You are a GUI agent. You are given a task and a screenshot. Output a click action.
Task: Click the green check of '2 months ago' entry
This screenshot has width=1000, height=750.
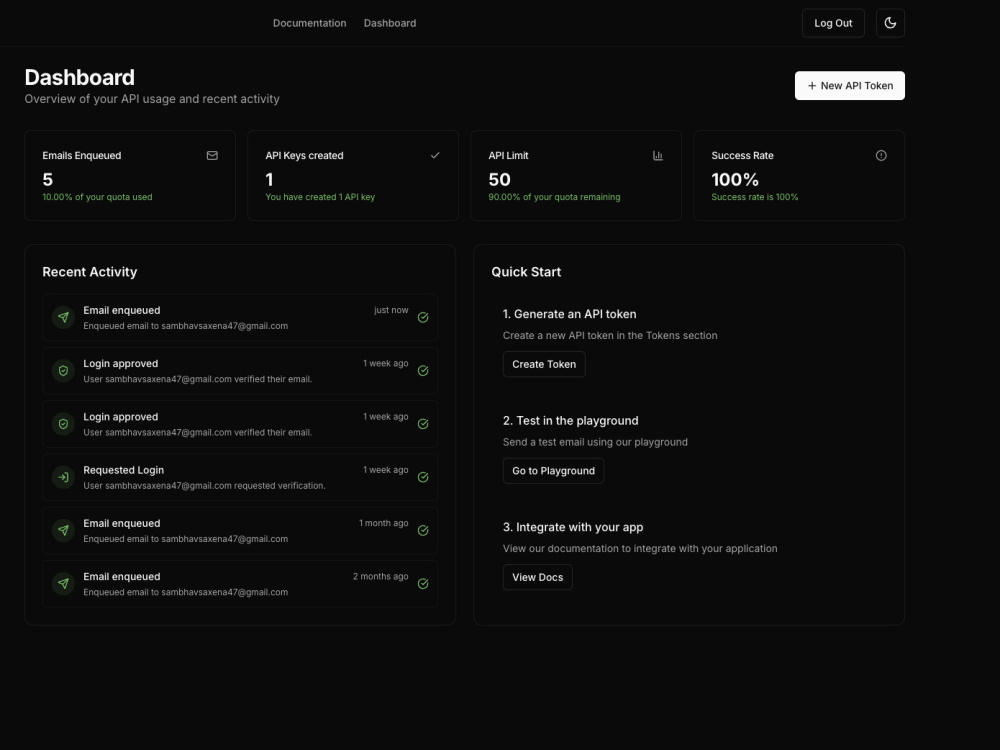423,584
